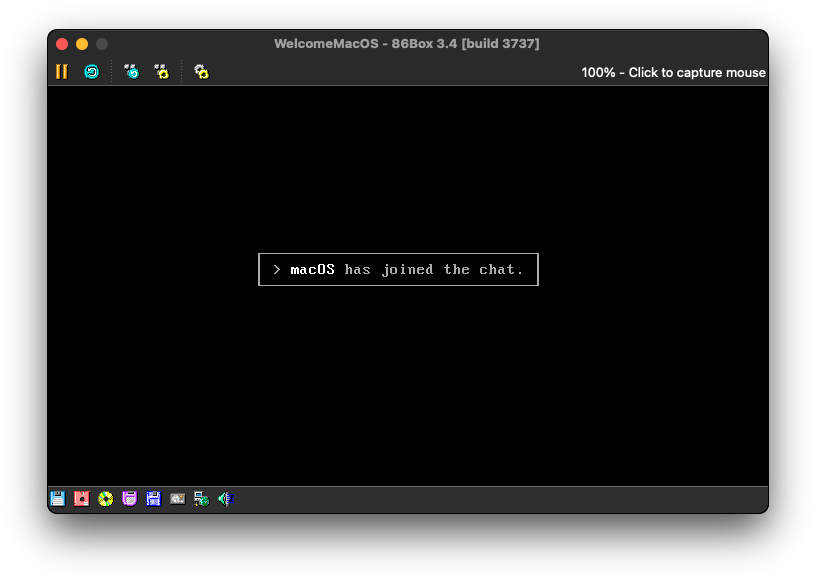Open the purple ZIP drive menu
This screenshot has width=816, height=579.
tap(129, 498)
